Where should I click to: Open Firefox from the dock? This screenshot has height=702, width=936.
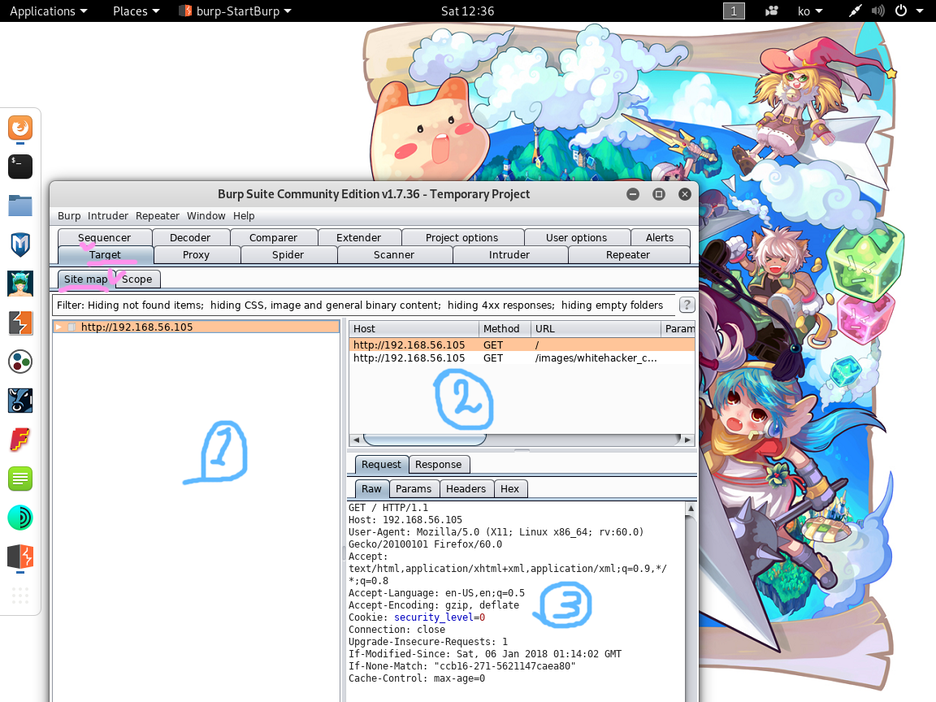click(20, 128)
